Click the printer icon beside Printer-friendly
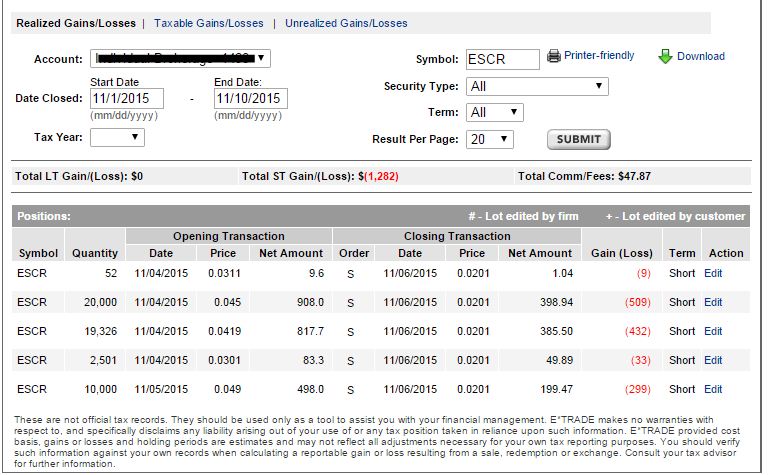This screenshot has height=475, width=771. [x=554, y=56]
